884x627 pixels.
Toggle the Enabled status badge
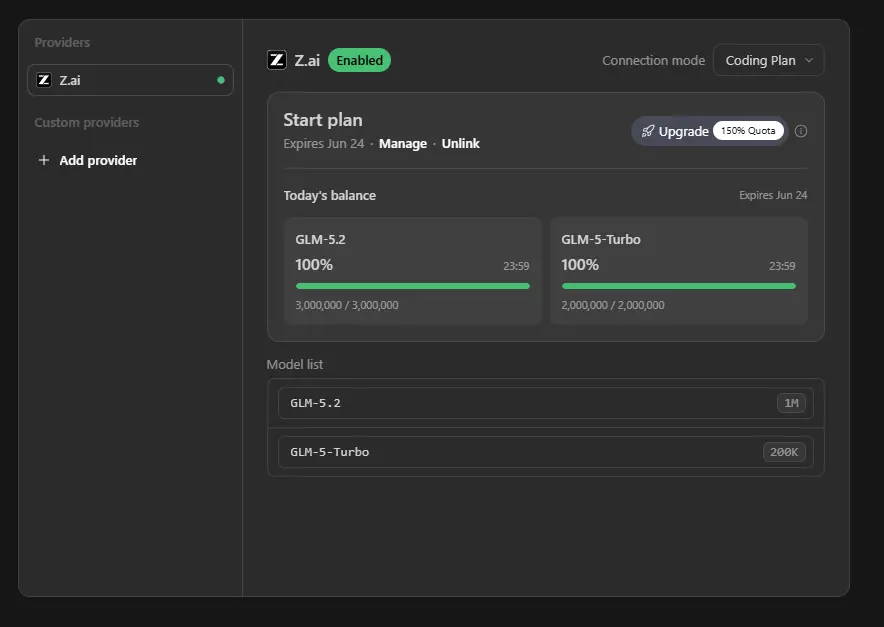[x=359, y=60]
